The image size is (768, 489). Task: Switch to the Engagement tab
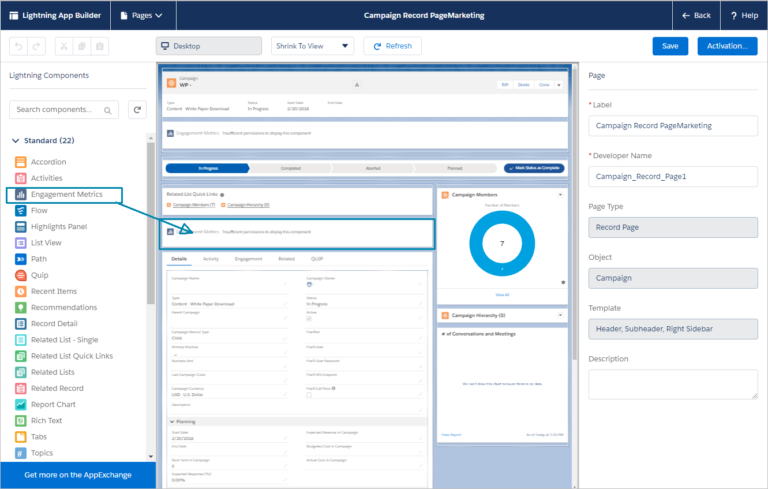pos(248,259)
